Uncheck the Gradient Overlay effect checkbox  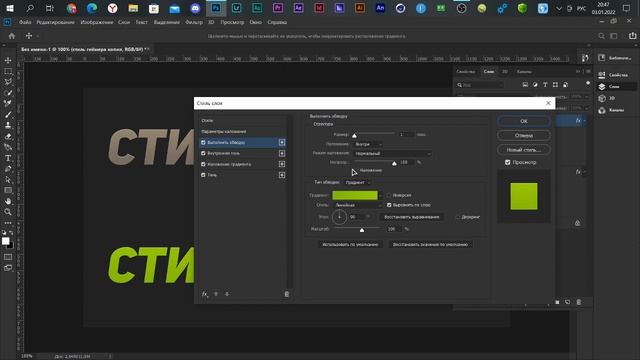203,164
